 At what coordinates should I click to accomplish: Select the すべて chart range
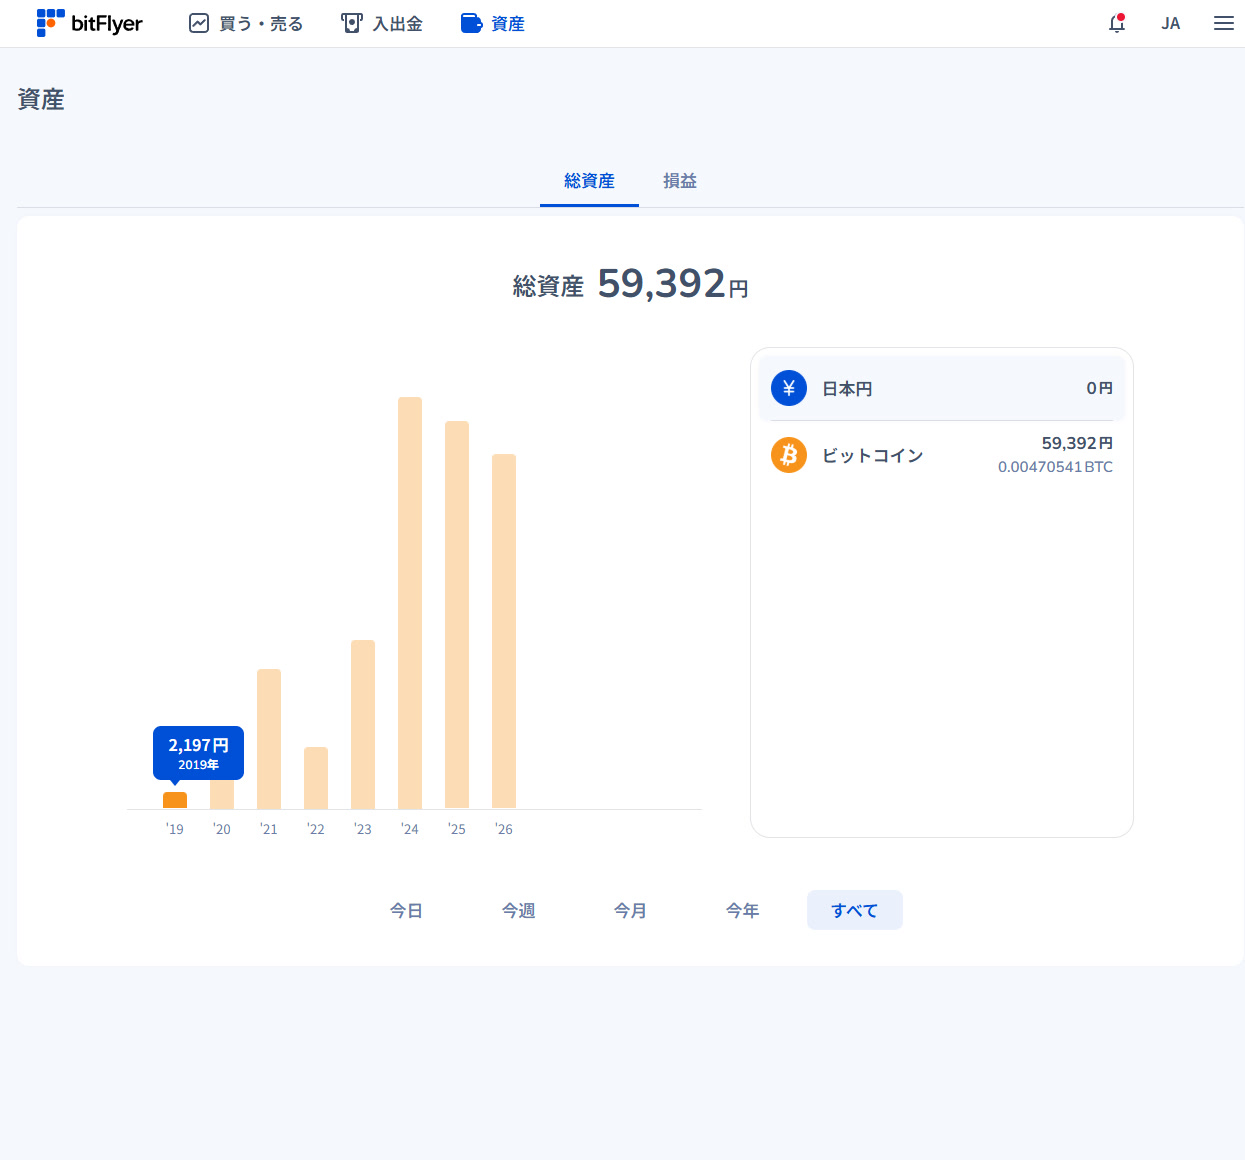pos(855,910)
